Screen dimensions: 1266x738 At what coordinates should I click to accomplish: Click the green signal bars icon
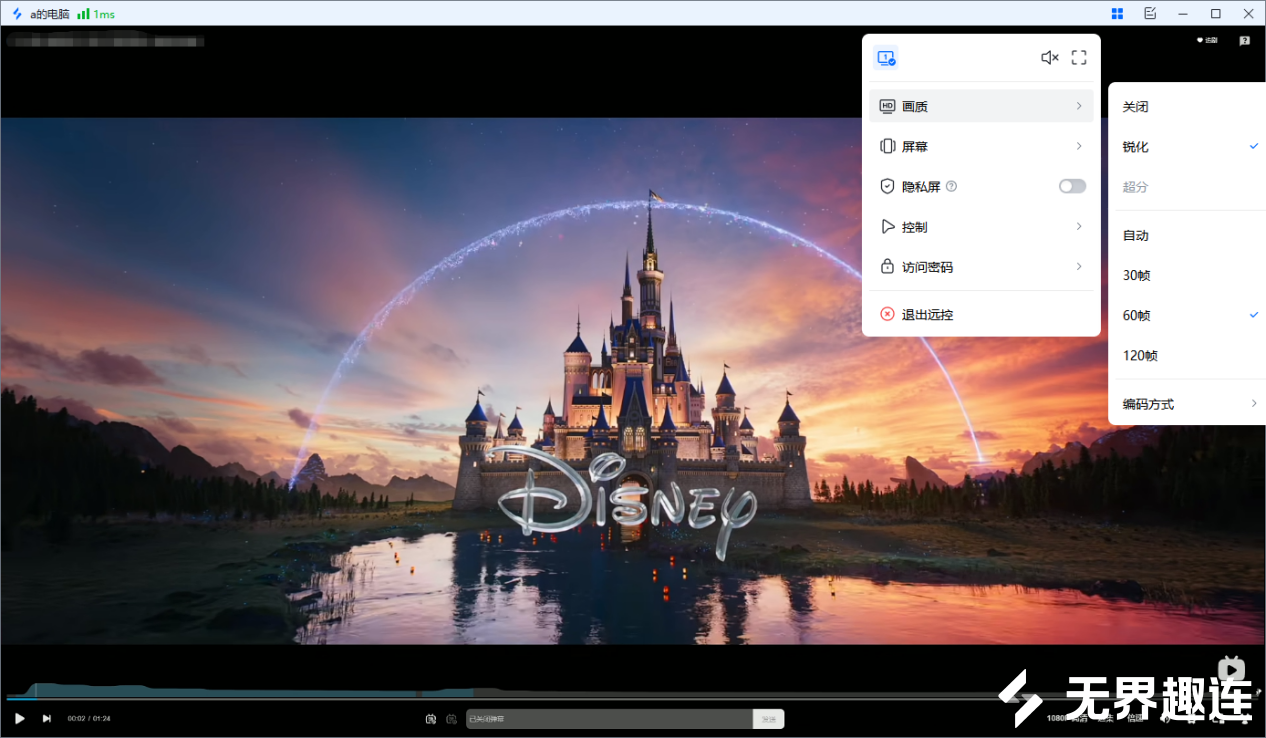tap(83, 14)
